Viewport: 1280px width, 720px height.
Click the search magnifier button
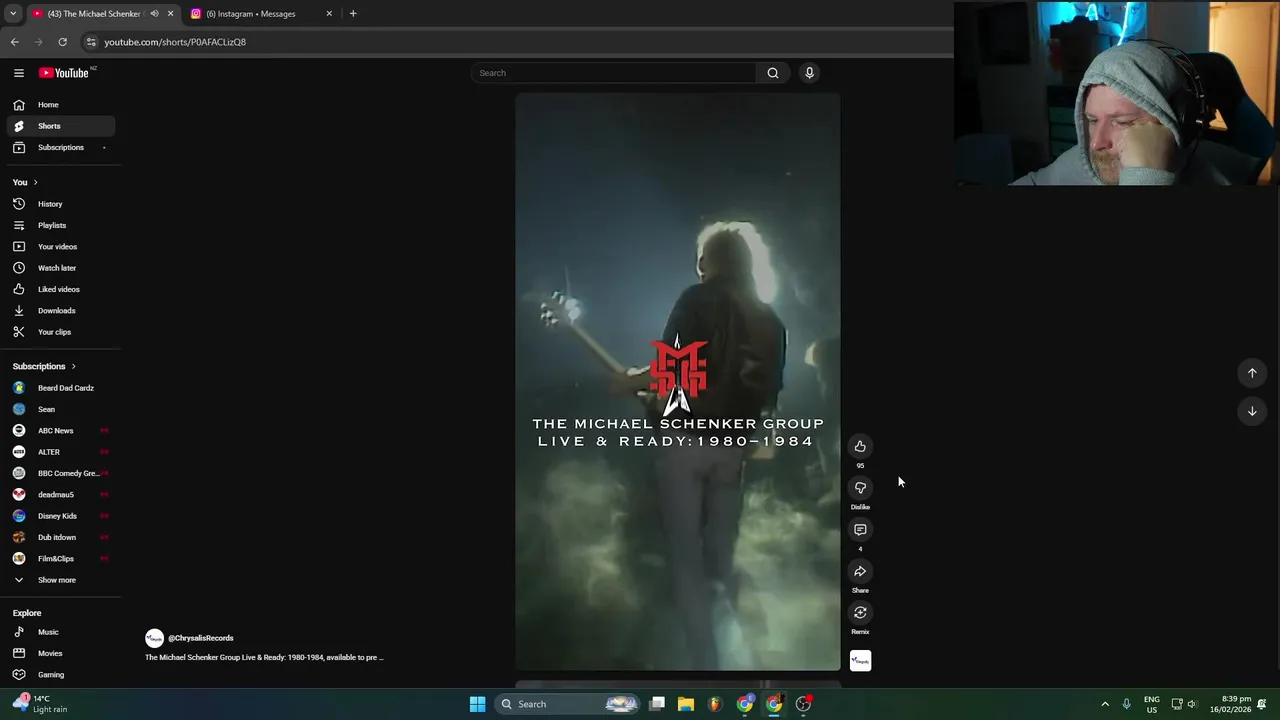pos(773,73)
